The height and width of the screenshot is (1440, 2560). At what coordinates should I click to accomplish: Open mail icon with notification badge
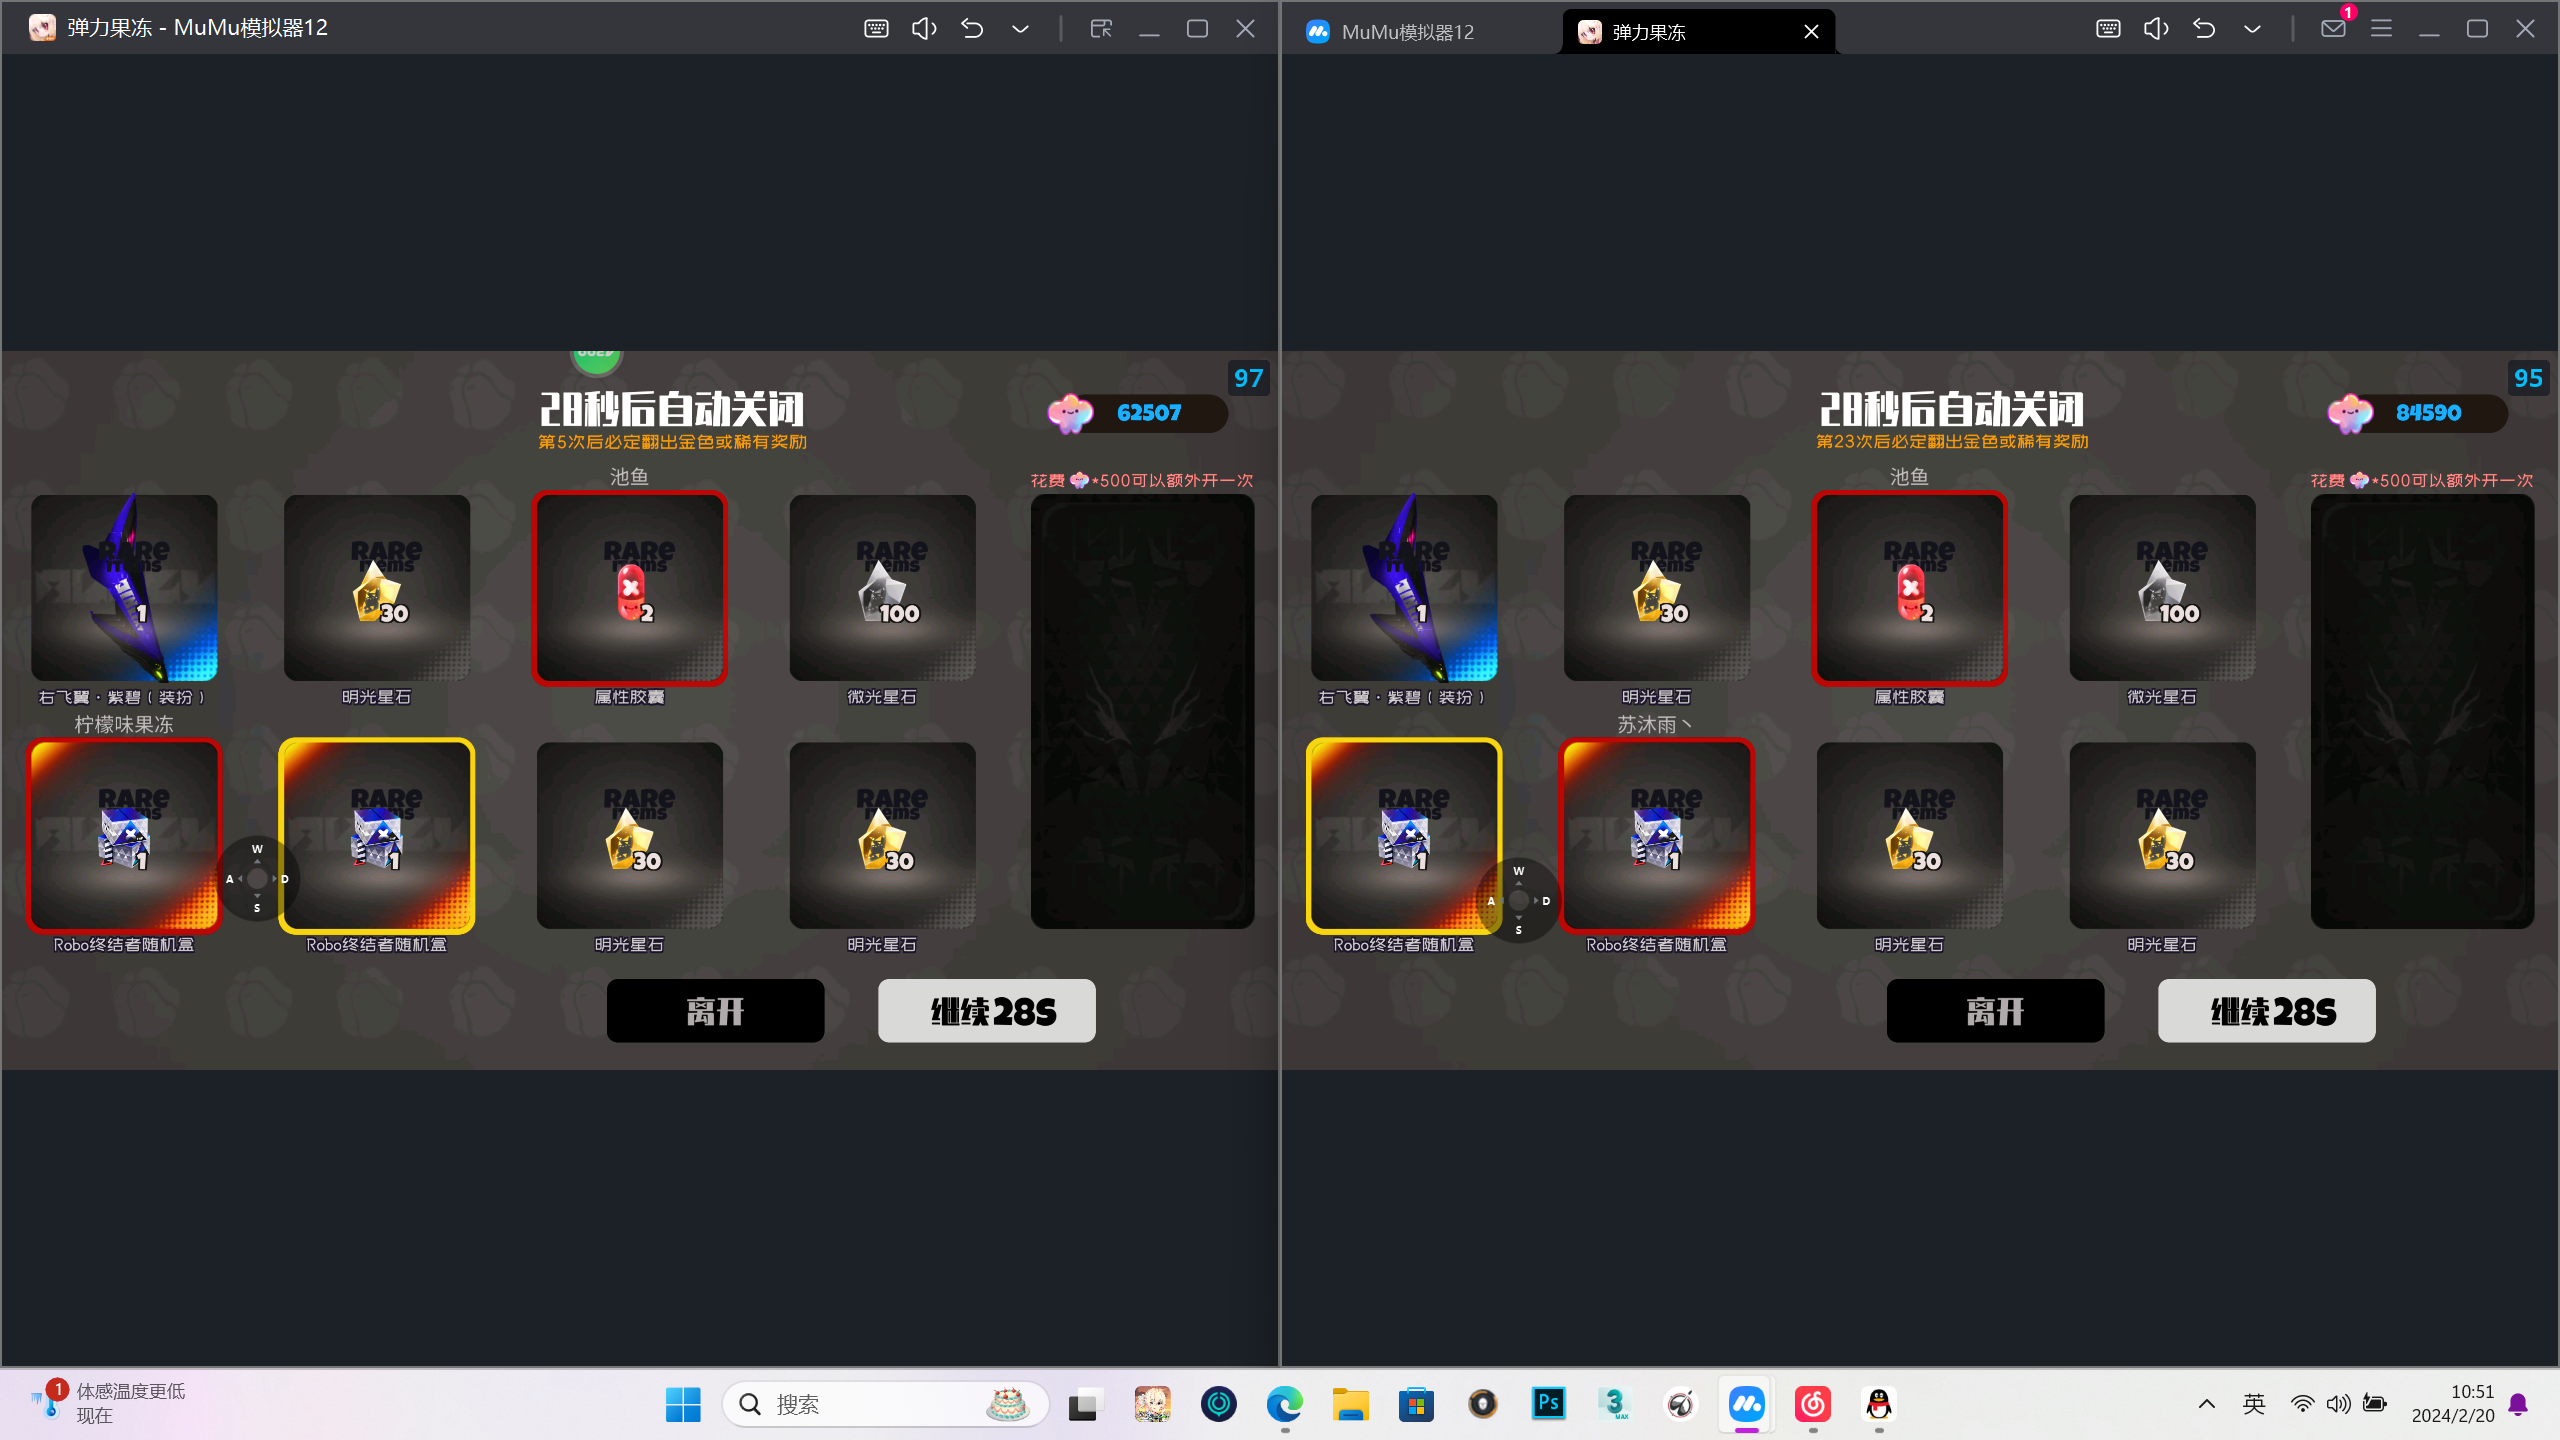[2333, 28]
